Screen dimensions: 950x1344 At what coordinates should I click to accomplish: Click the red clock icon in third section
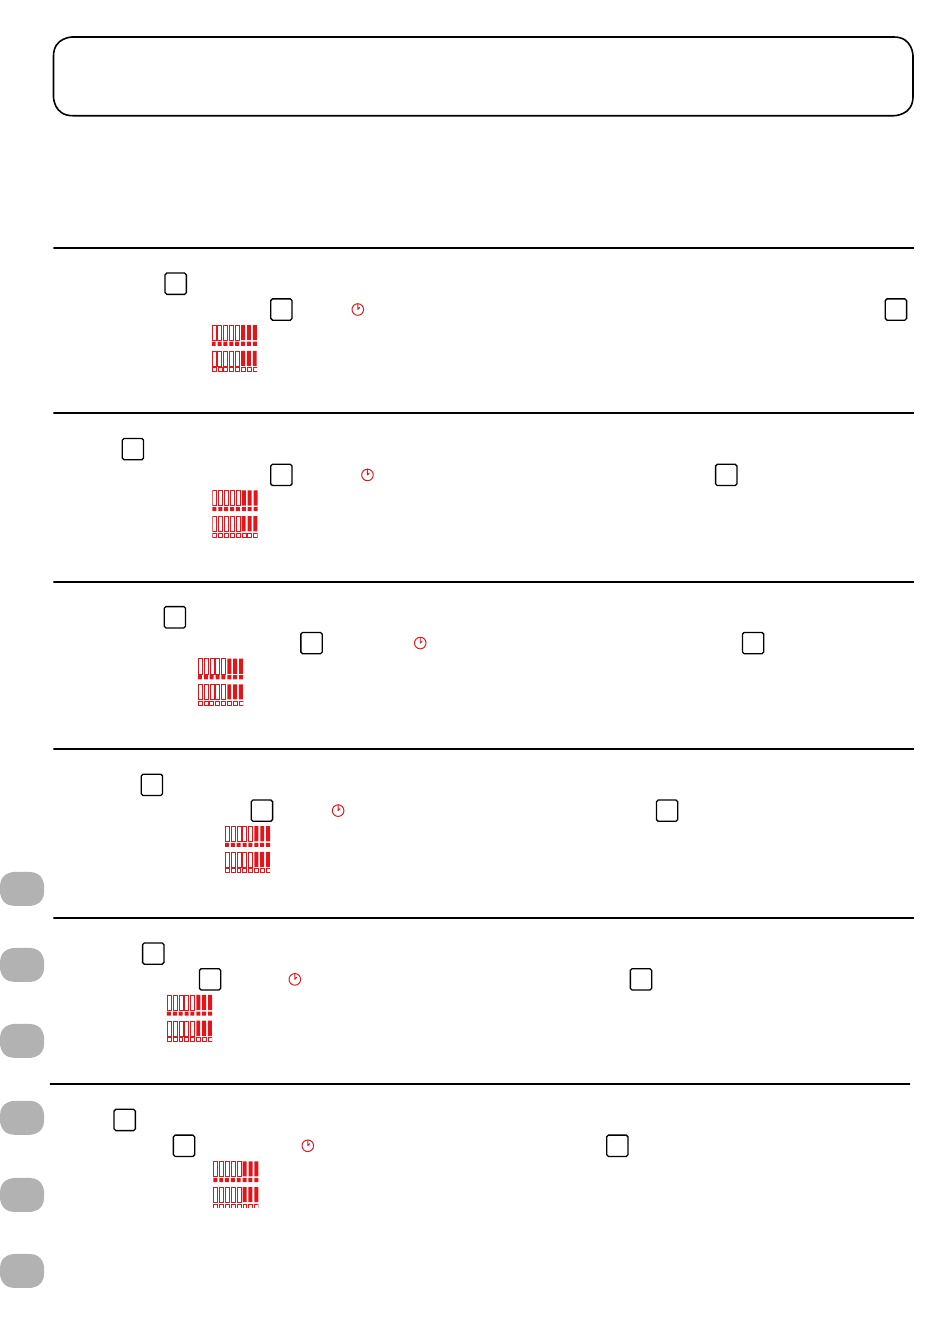point(420,643)
